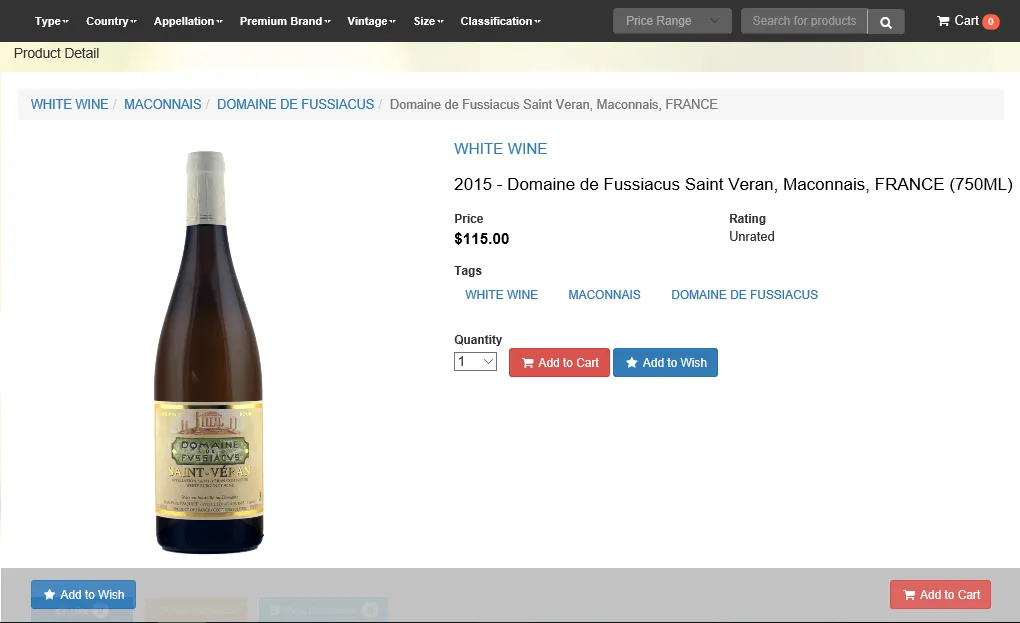Open the Country dropdown menu
This screenshot has width=1020, height=623.
click(111, 21)
